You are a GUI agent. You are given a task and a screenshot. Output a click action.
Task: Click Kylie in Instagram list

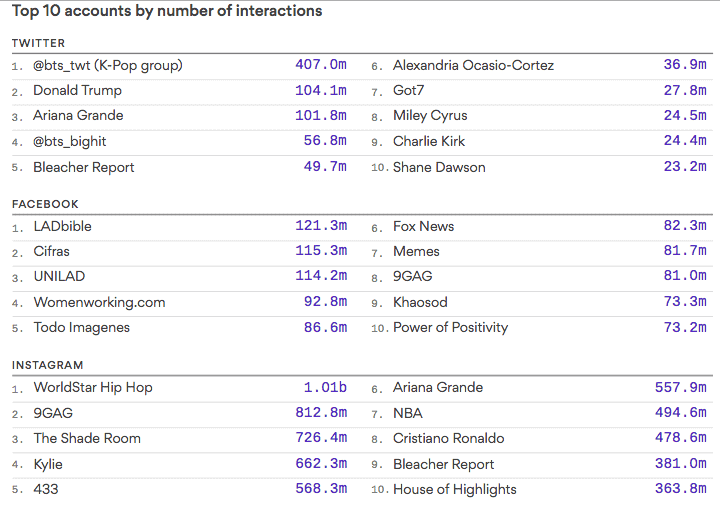50,464
